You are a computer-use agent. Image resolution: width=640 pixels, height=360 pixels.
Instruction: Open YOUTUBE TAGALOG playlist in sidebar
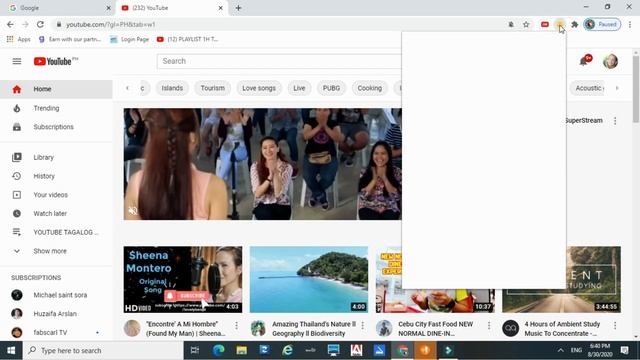[56, 232]
